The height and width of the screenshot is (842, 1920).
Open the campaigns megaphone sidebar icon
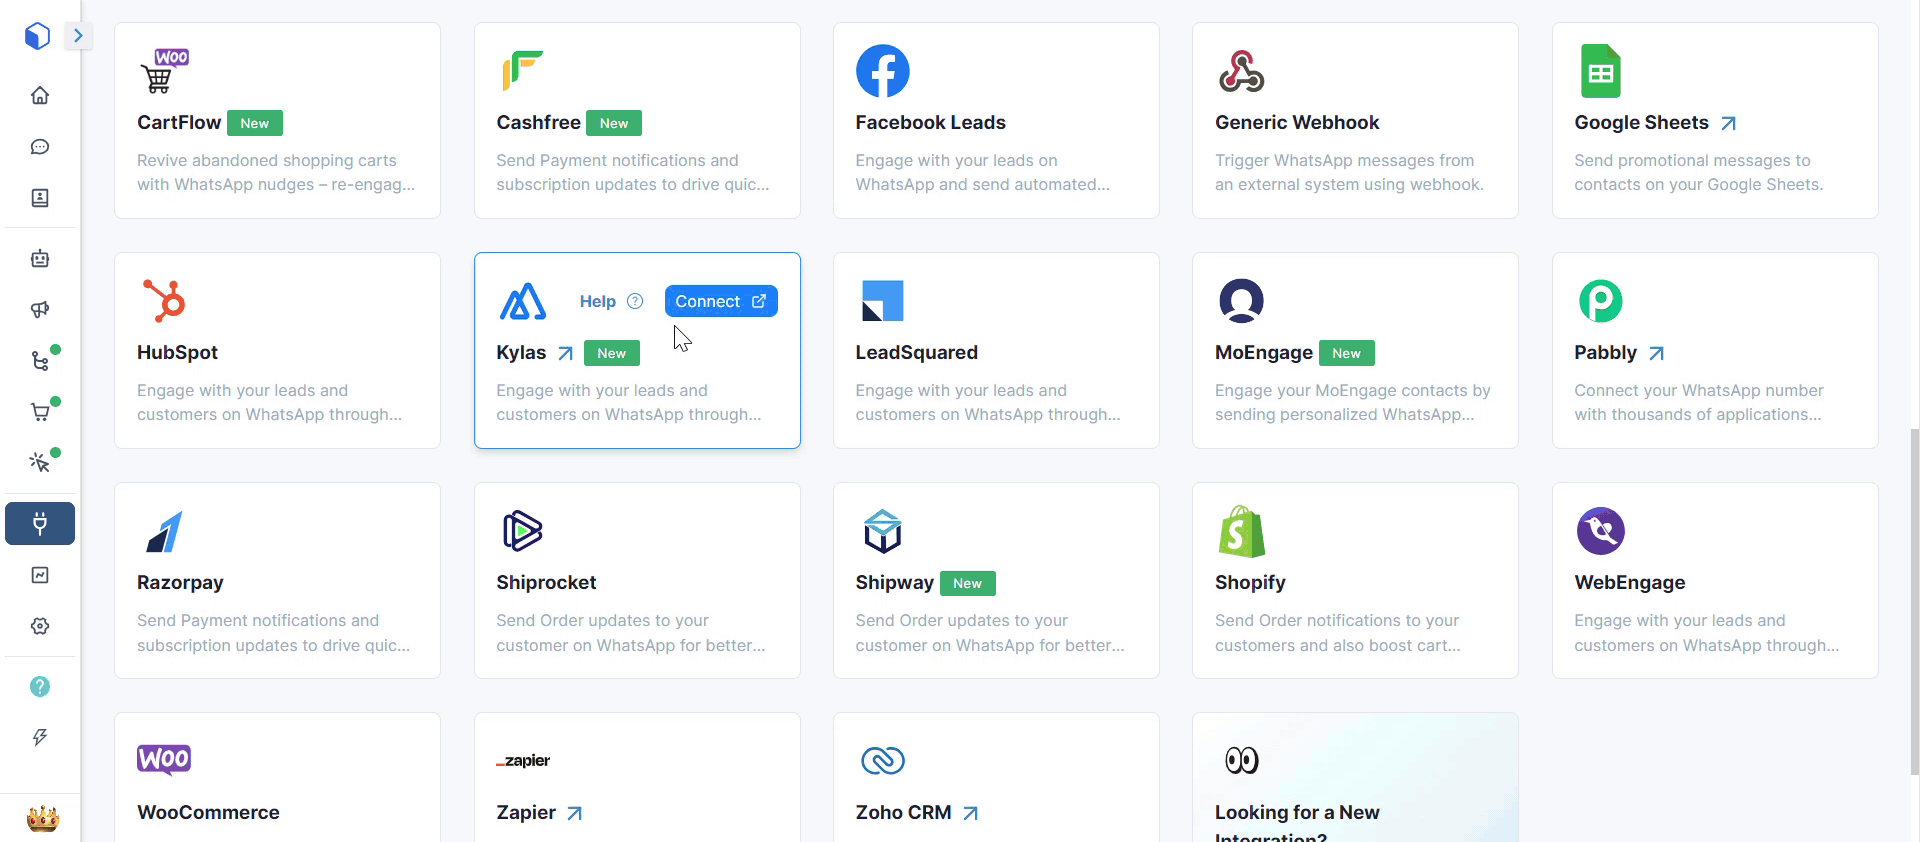40,310
